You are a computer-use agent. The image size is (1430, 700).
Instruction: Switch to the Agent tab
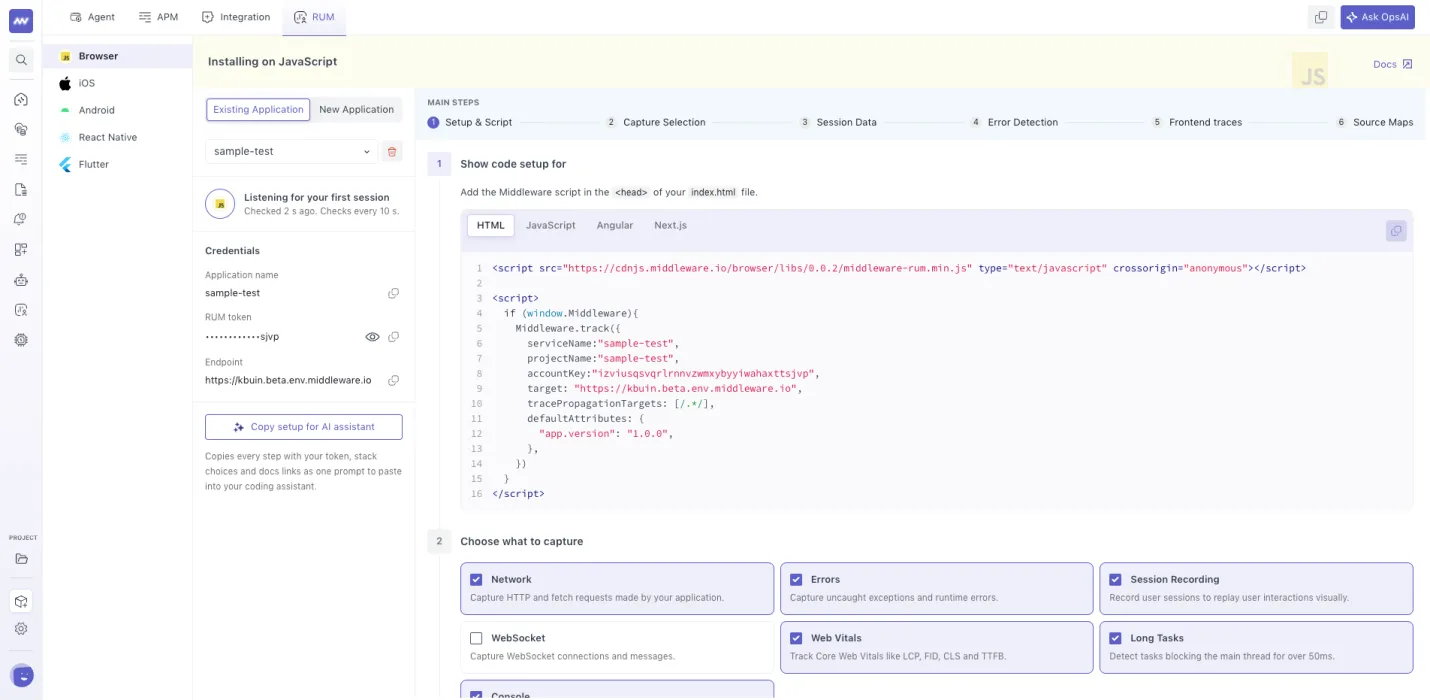point(93,17)
